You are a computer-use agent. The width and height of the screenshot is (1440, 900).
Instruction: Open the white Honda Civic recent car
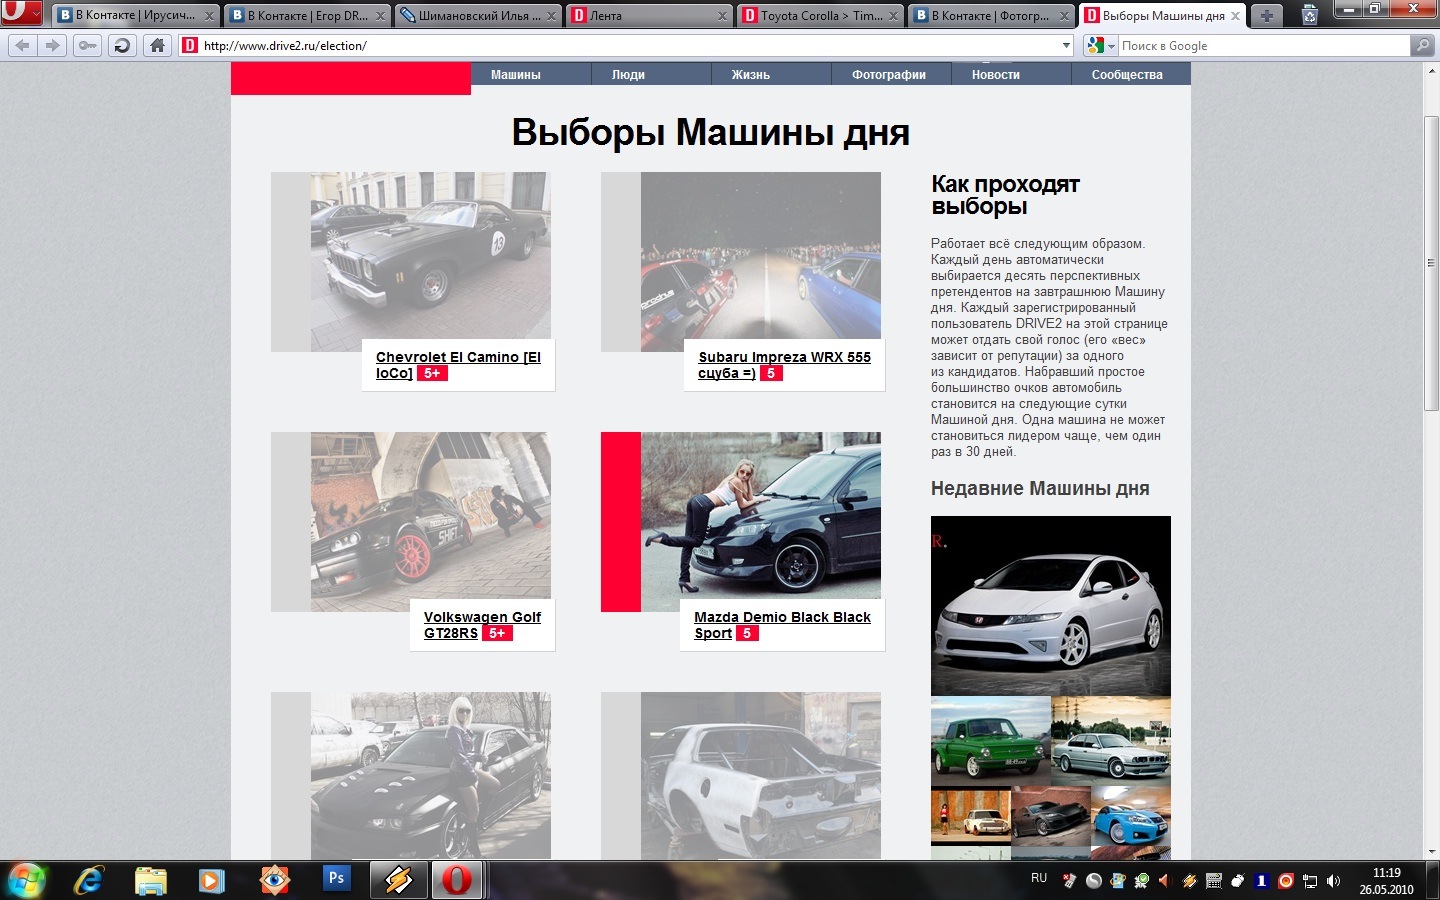click(1051, 606)
